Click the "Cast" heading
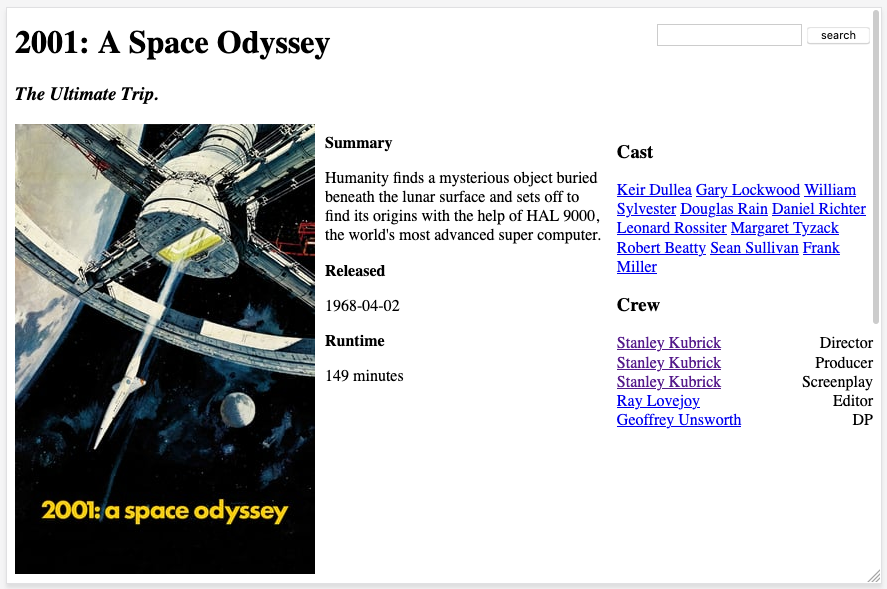The width and height of the screenshot is (887, 589). tap(635, 152)
